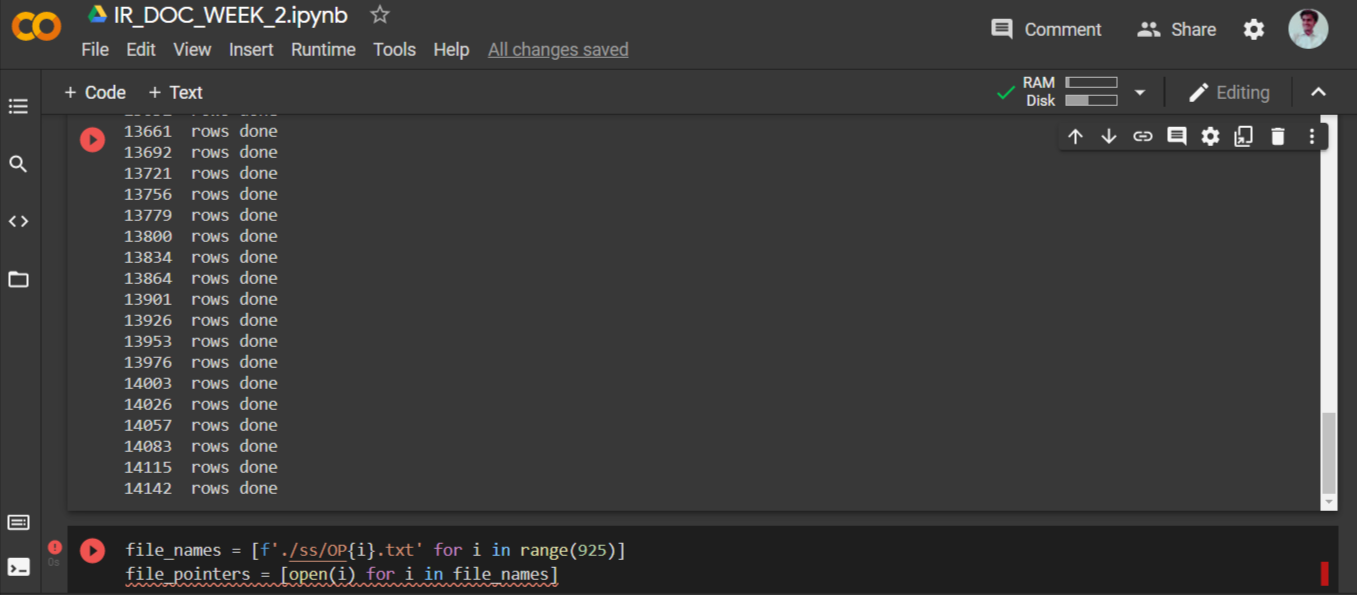Share the IR_DOC_WEEK_2 notebook

point(1176,29)
